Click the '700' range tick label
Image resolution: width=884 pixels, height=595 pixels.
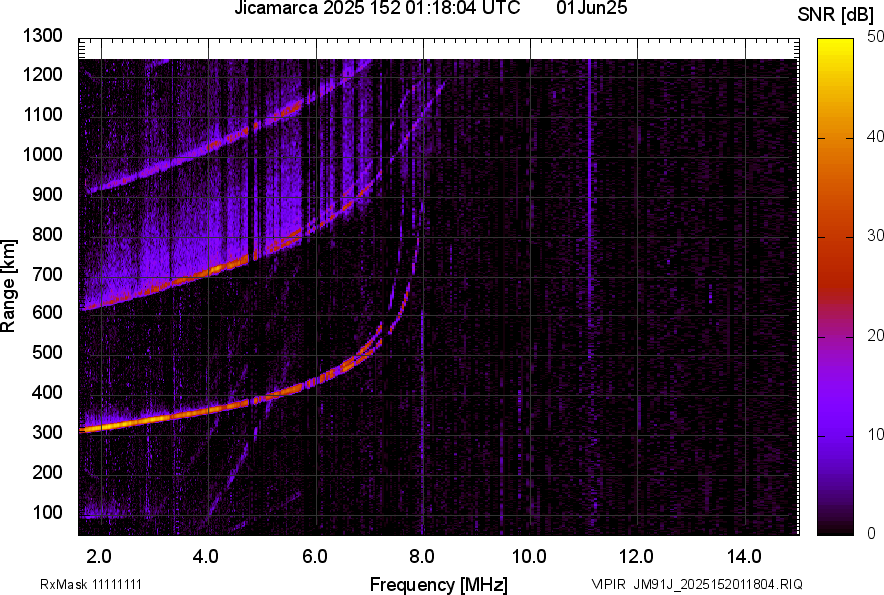click(47, 274)
